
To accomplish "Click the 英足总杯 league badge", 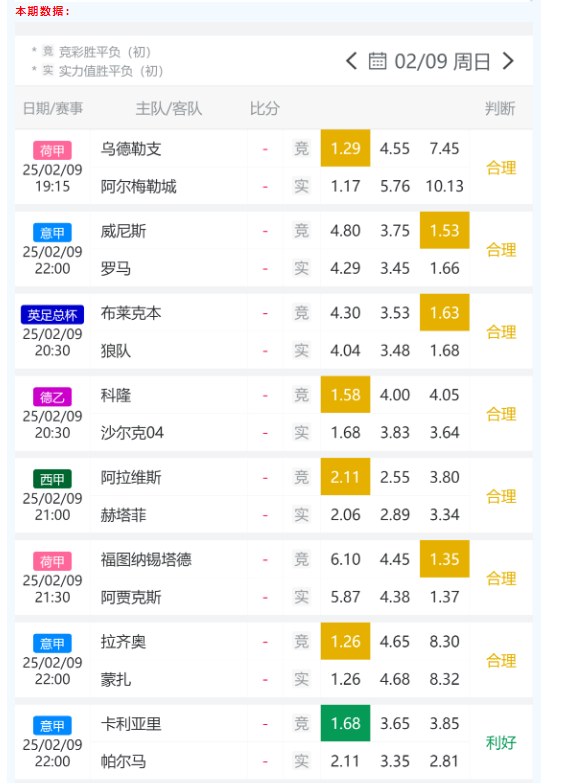I will coord(52,315).
